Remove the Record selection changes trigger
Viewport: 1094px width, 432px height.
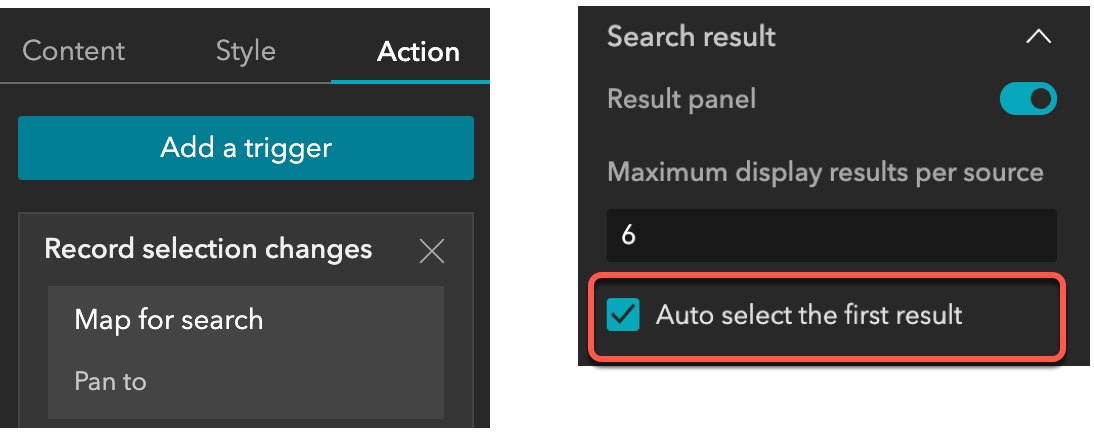click(x=432, y=251)
